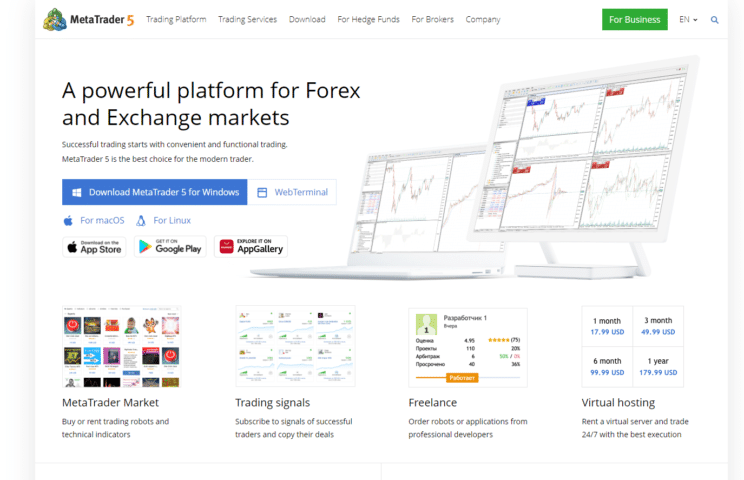The image size is (744, 480).
Task: Click the MetaTrader Market heading
Action: pyautogui.click(x=110, y=403)
